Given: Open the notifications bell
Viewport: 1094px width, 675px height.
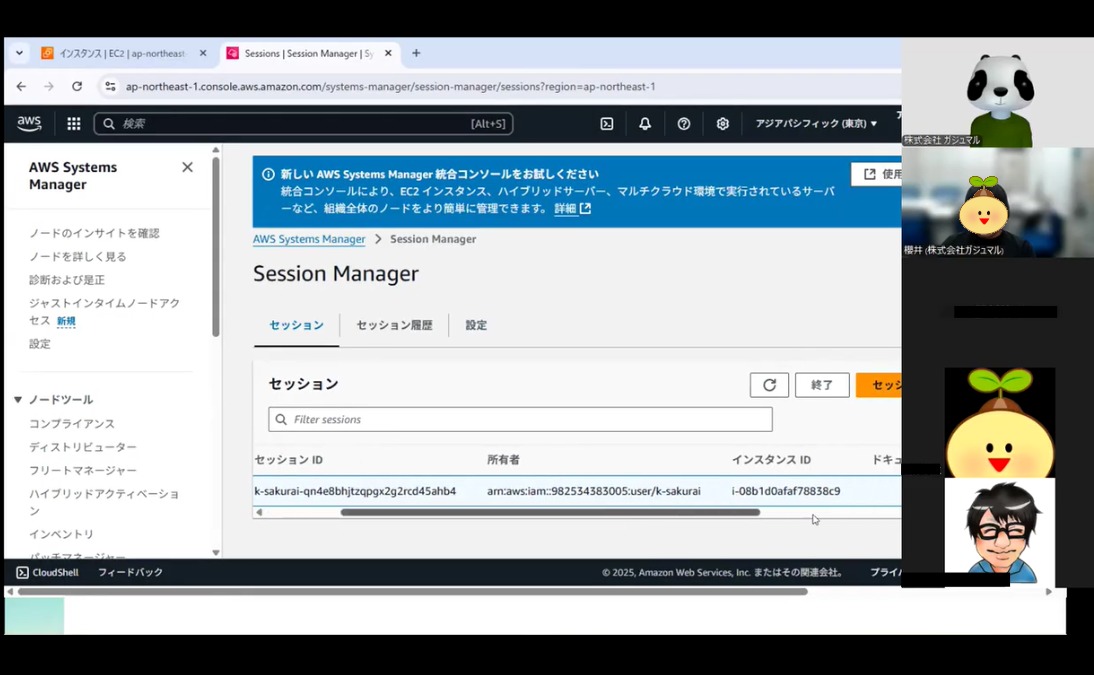Looking at the screenshot, I should 645,124.
